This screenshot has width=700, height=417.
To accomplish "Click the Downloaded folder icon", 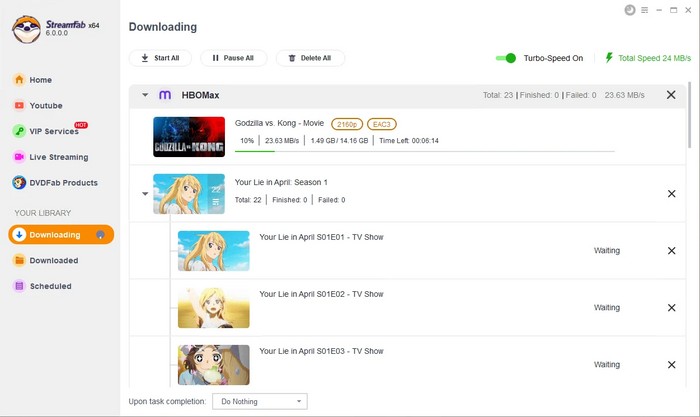I will point(19,260).
